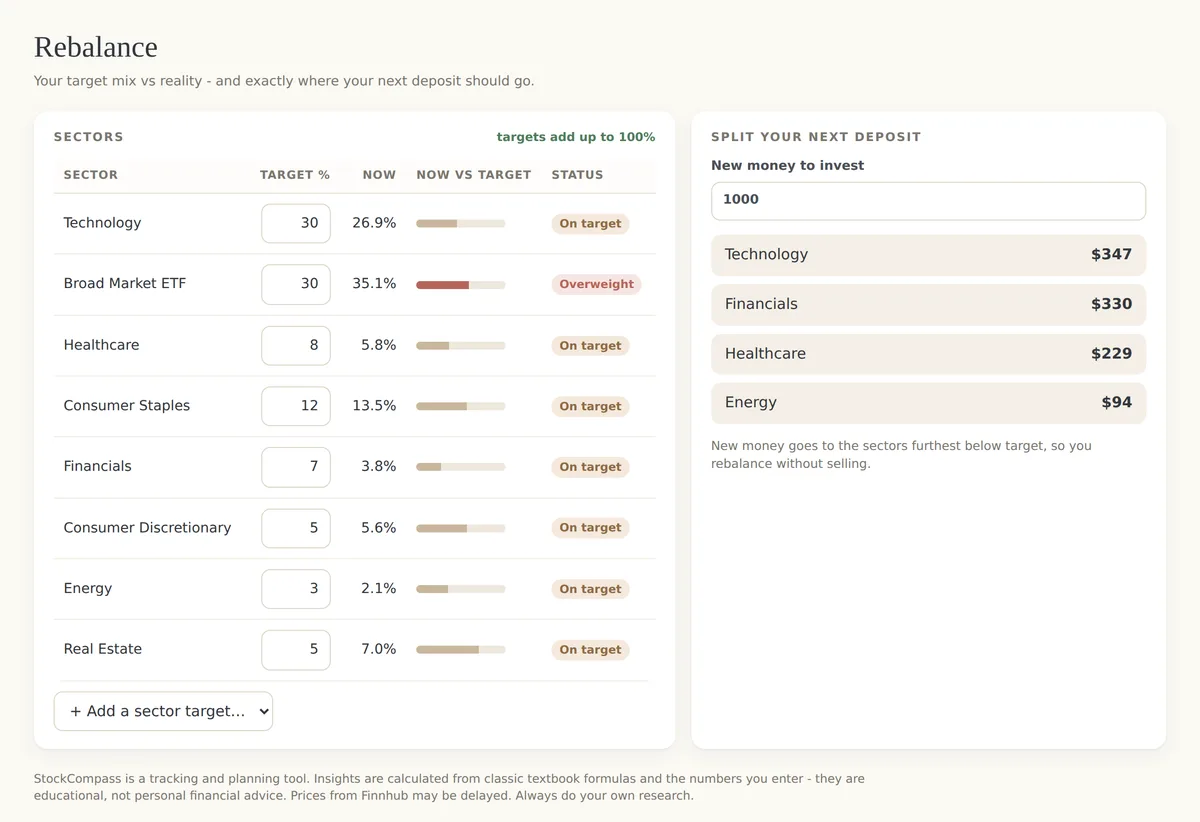The height and width of the screenshot is (822, 1200).
Task: Click the SECTORS panel heading
Action: point(89,137)
